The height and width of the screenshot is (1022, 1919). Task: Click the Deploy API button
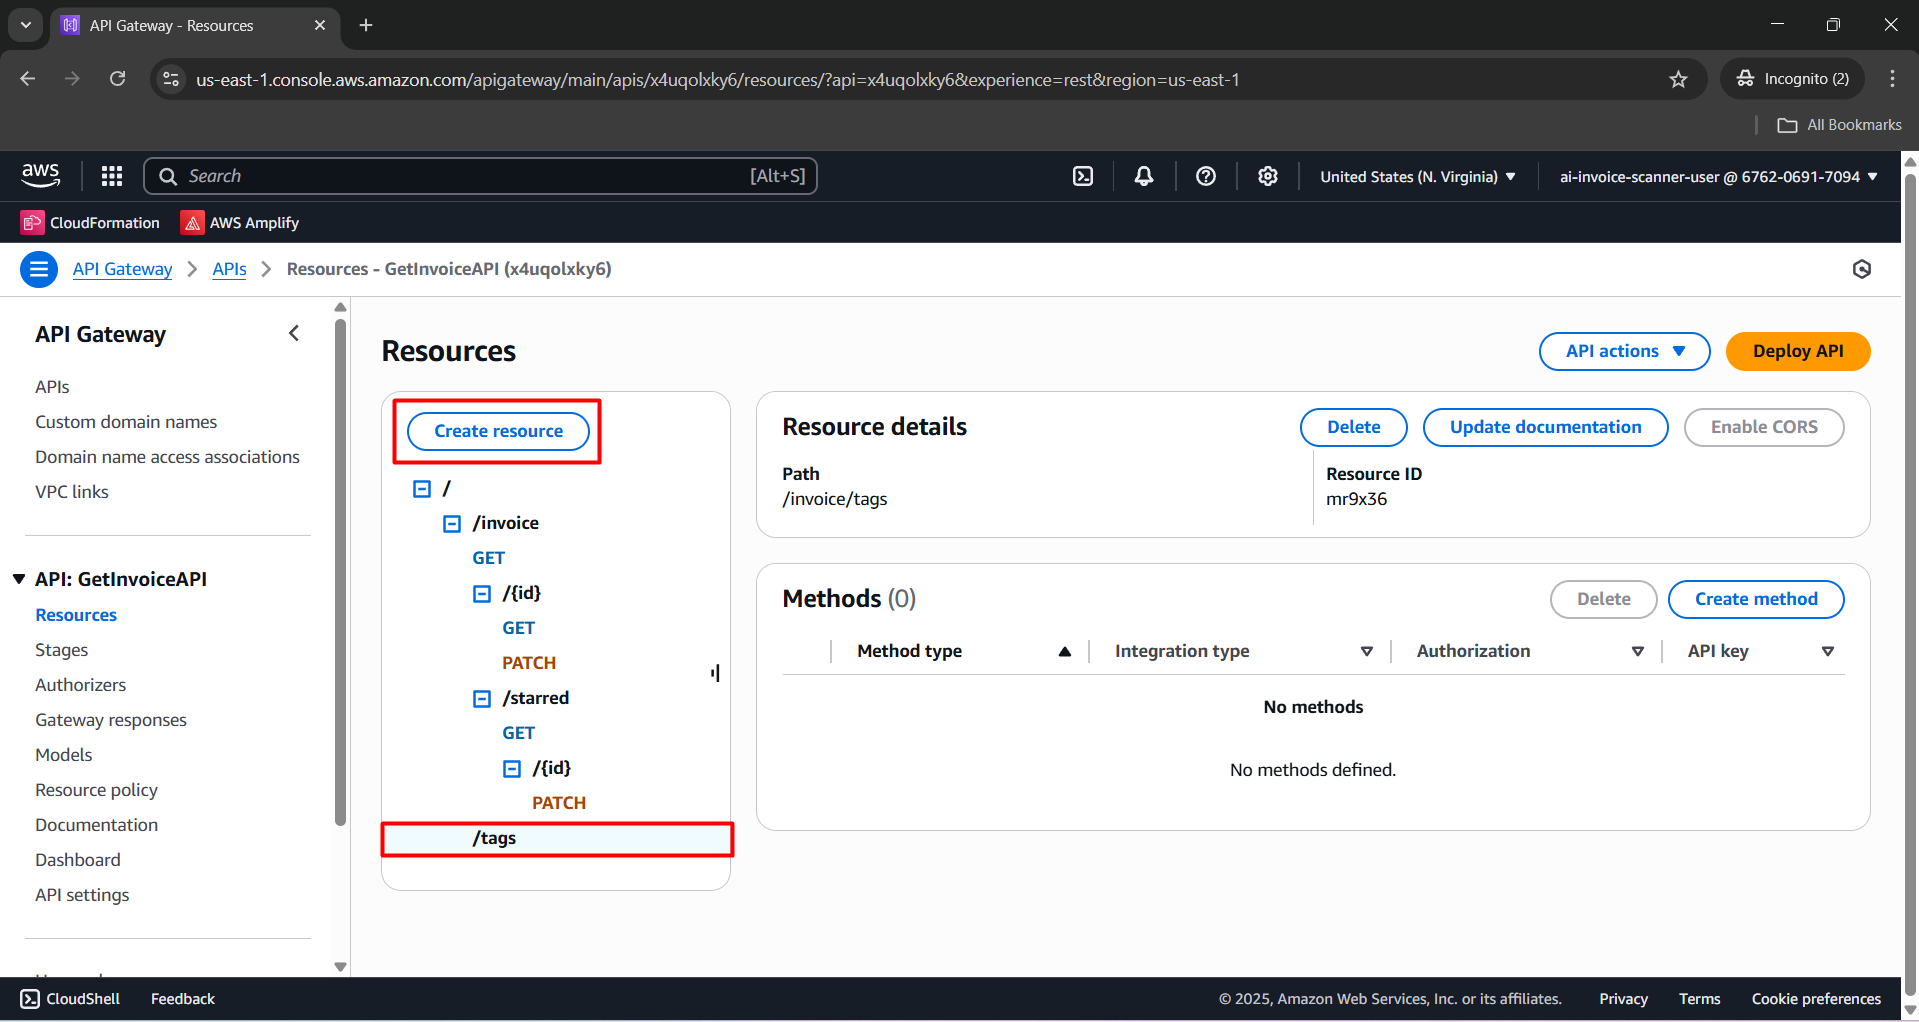click(x=1797, y=351)
